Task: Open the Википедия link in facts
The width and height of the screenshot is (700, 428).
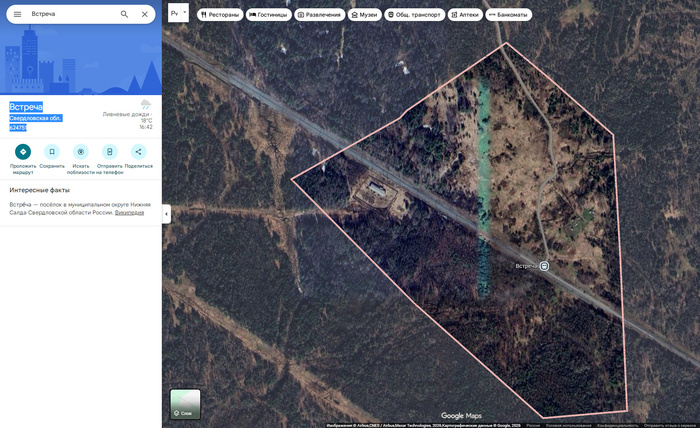Action: 129,213
